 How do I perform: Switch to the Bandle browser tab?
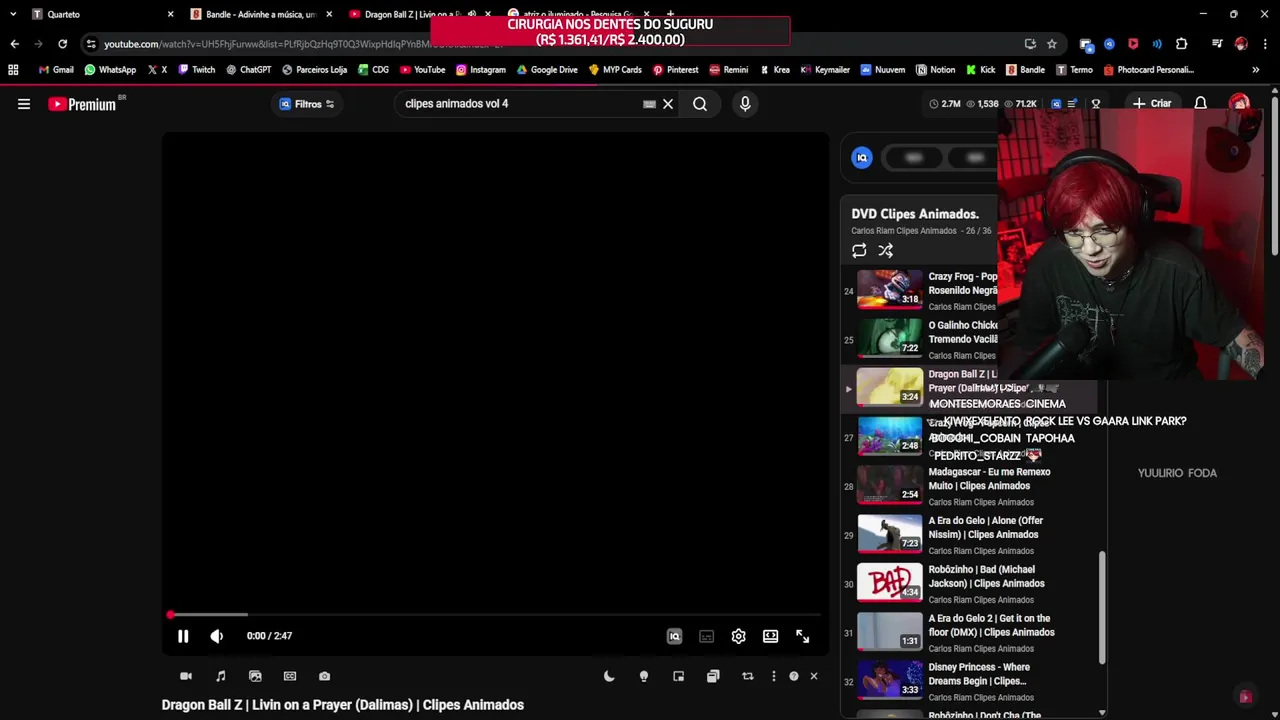pos(260,14)
